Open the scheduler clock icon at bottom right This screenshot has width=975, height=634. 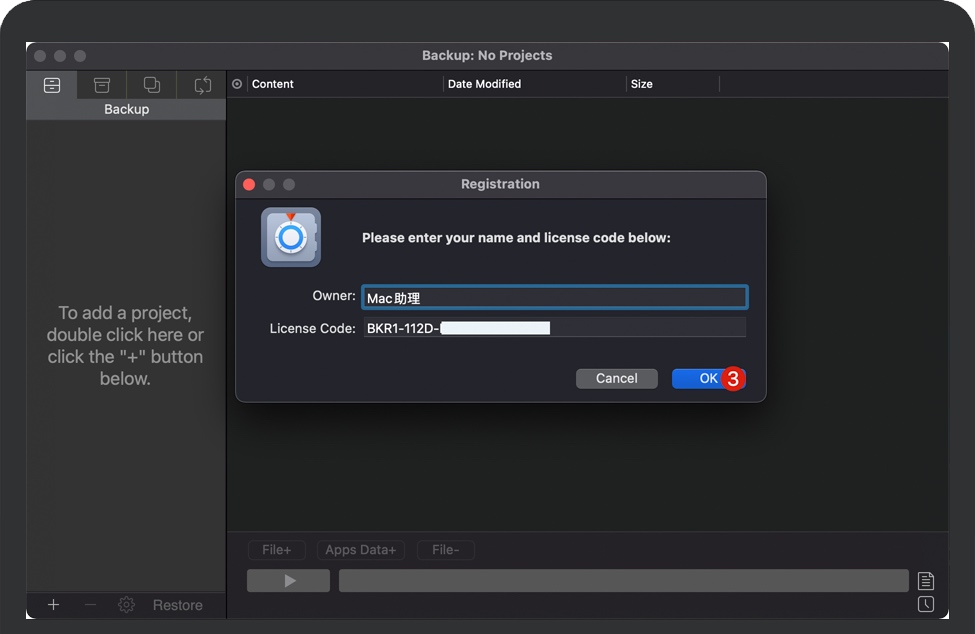926,604
